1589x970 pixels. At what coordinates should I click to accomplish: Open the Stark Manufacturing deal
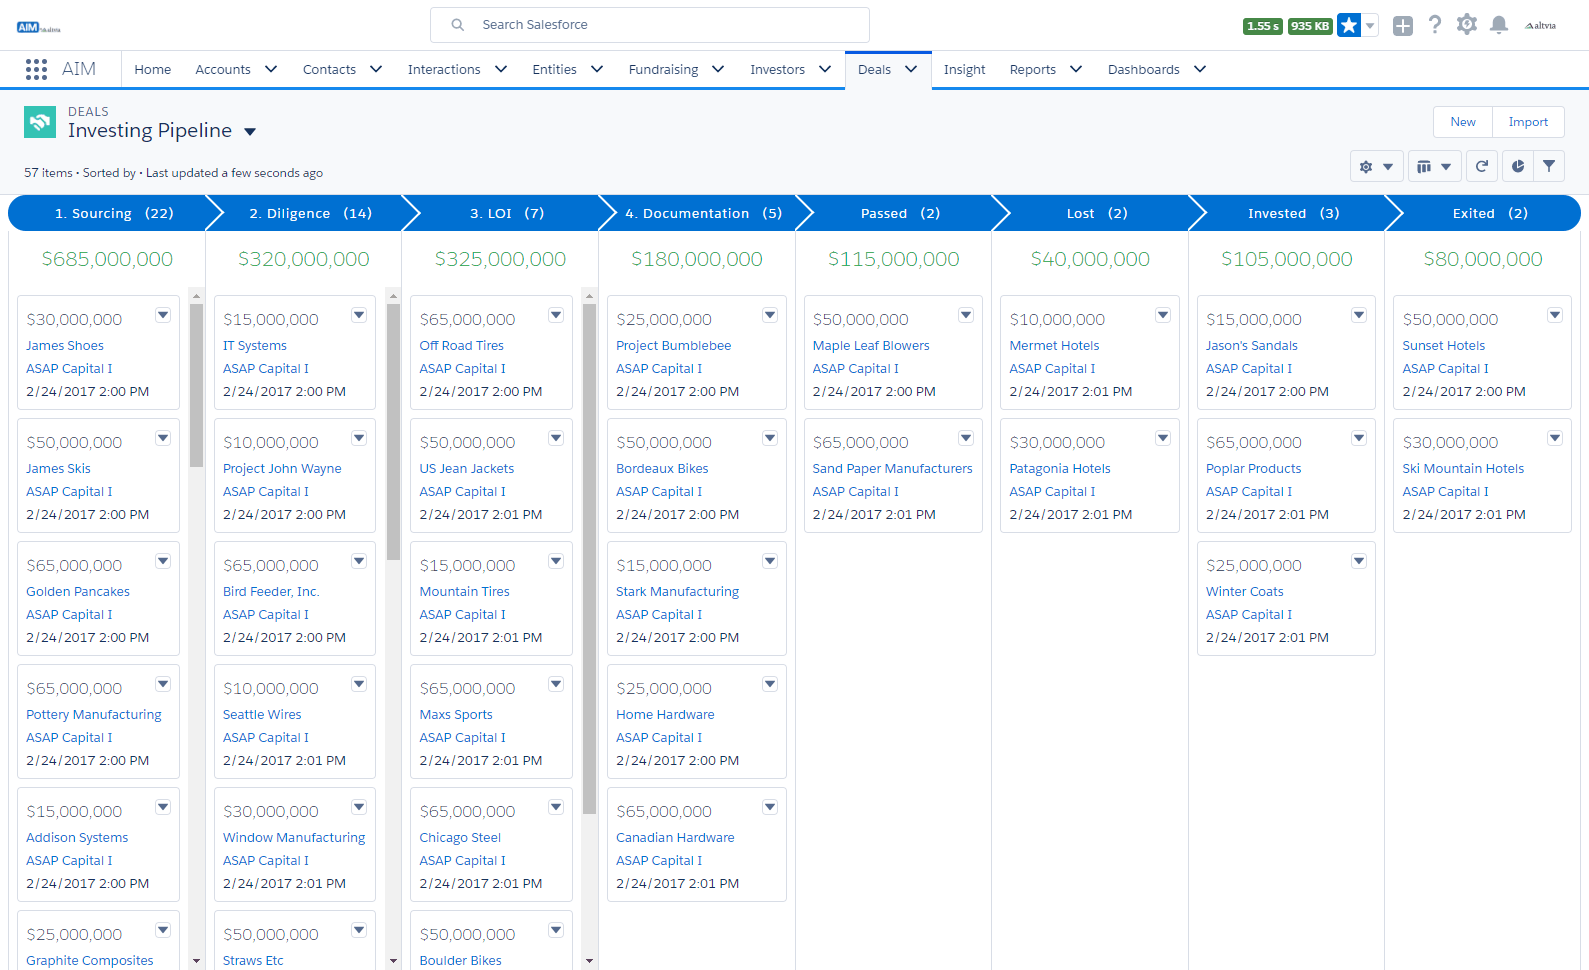click(x=677, y=591)
